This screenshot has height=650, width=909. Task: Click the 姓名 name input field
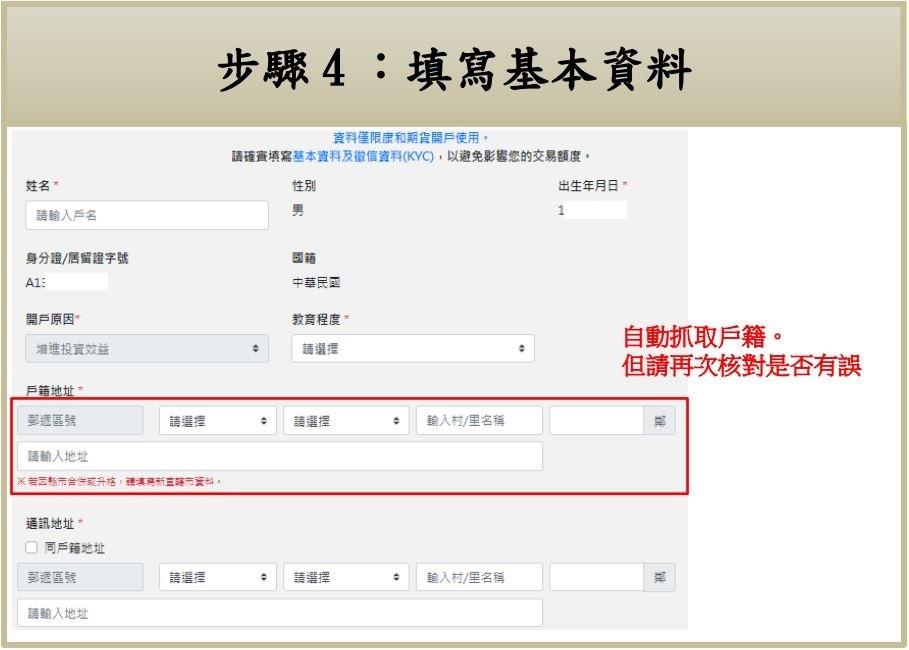coord(147,215)
